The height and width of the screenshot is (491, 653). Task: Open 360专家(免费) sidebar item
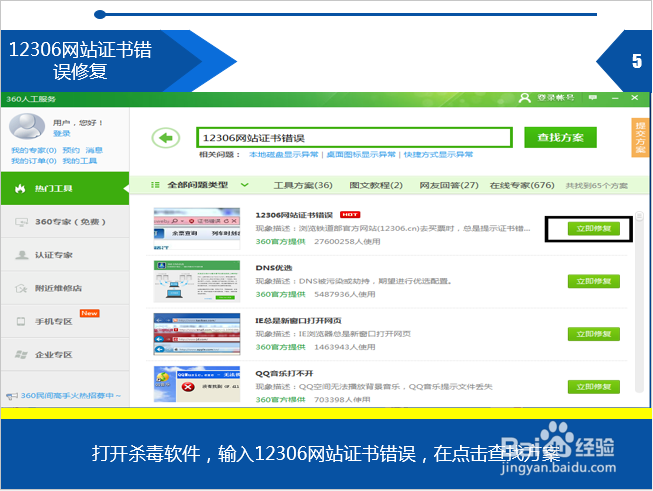(65, 222)
